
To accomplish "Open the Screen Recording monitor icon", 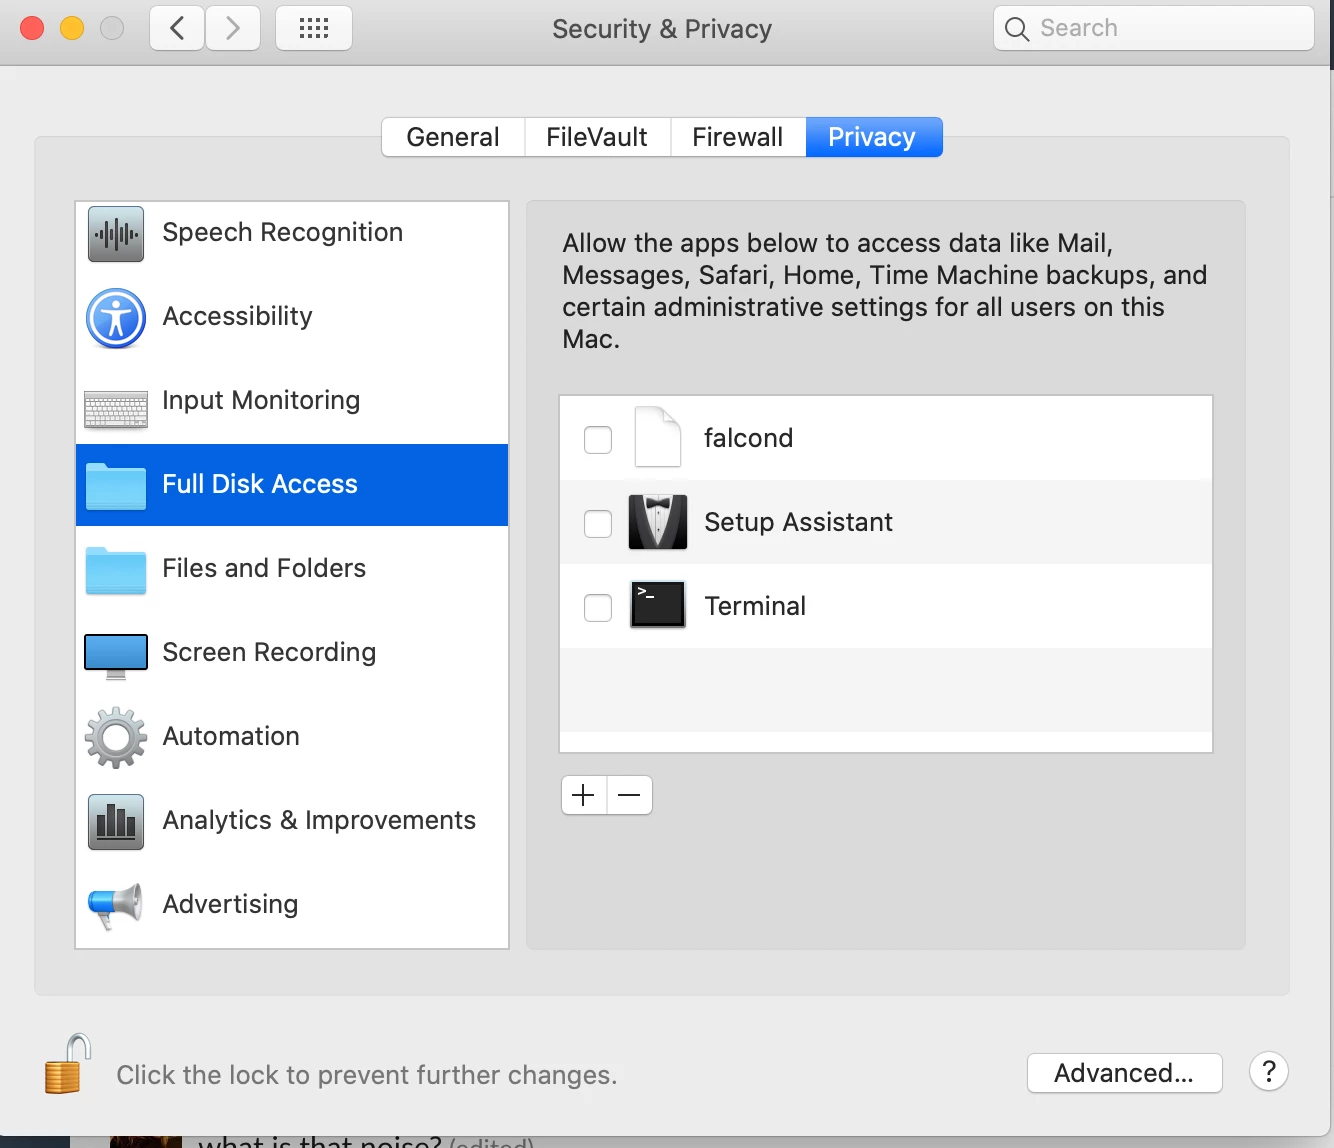I will 116,656.
